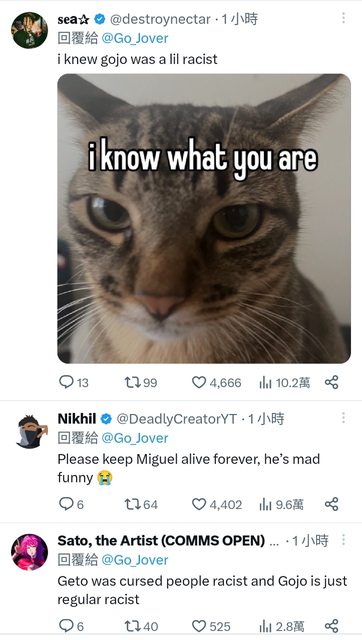Screen dimensions: 362x640
Task: Open more options on Sato the Artist's tweet
Action: click(x=343, y=540)
